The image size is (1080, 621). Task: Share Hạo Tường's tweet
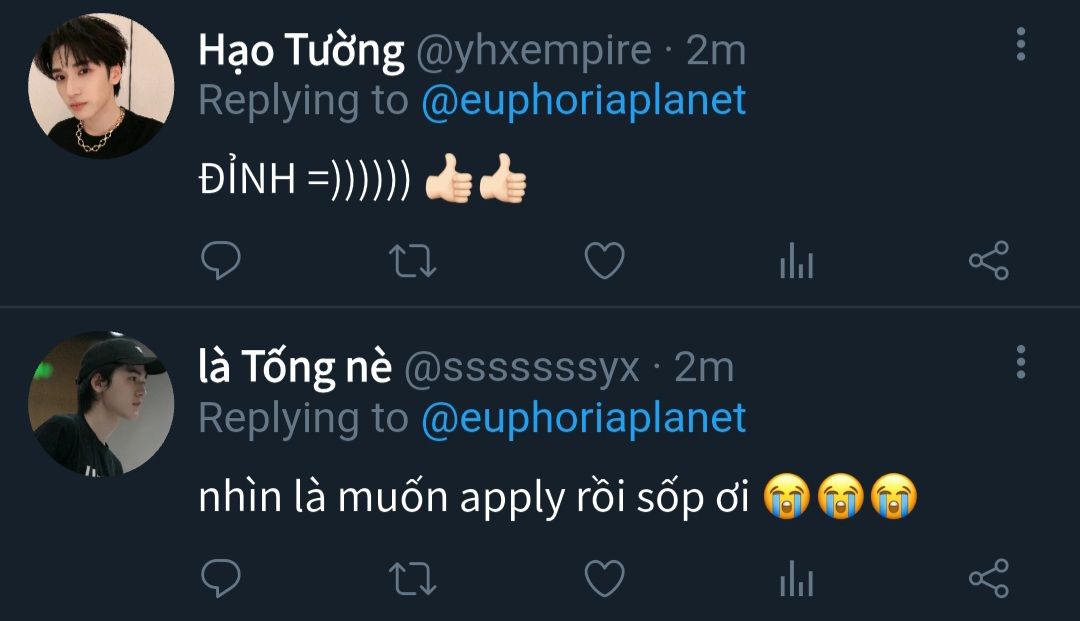coord(988,261)
